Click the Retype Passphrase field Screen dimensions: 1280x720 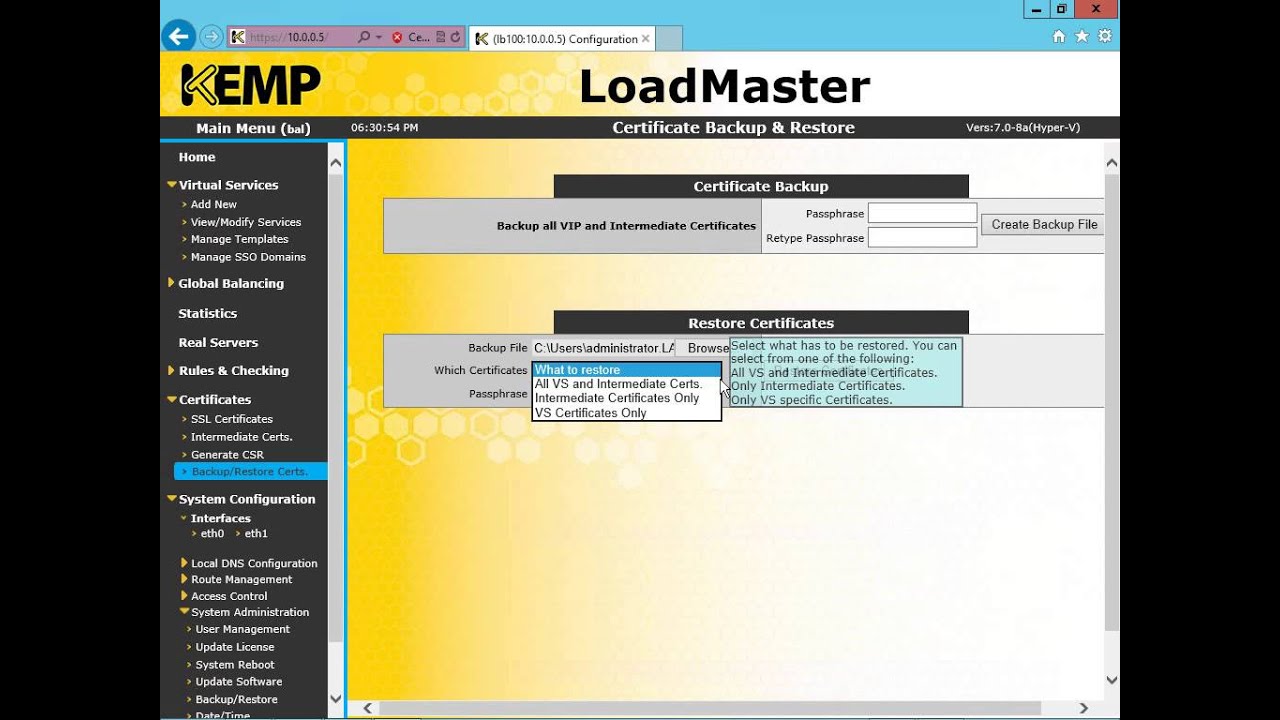tap(922, 238)
